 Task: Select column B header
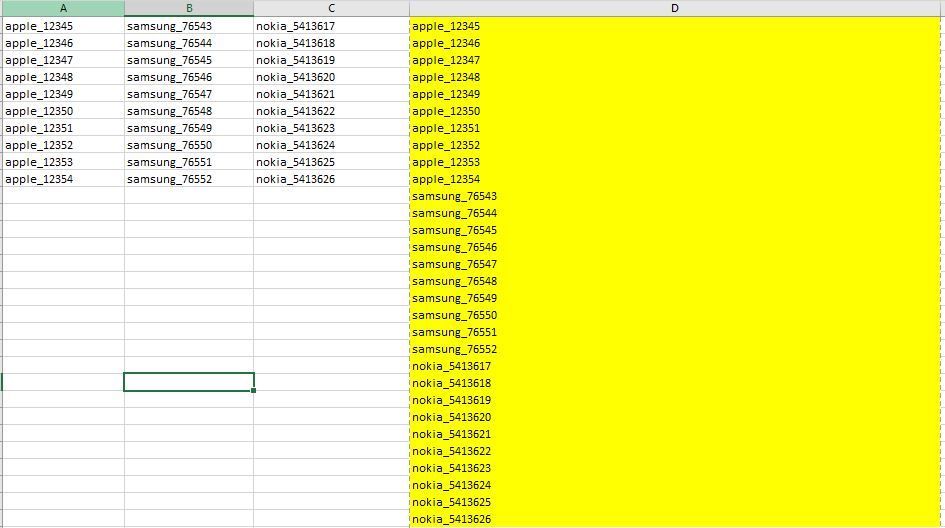(189, 8)
